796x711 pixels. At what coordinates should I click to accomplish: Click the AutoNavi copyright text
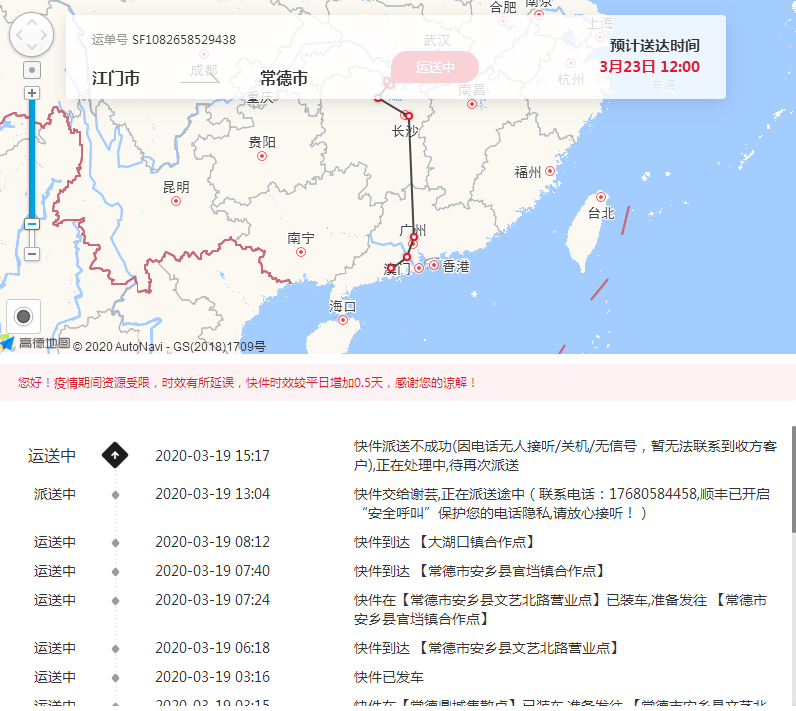[169, 347]
